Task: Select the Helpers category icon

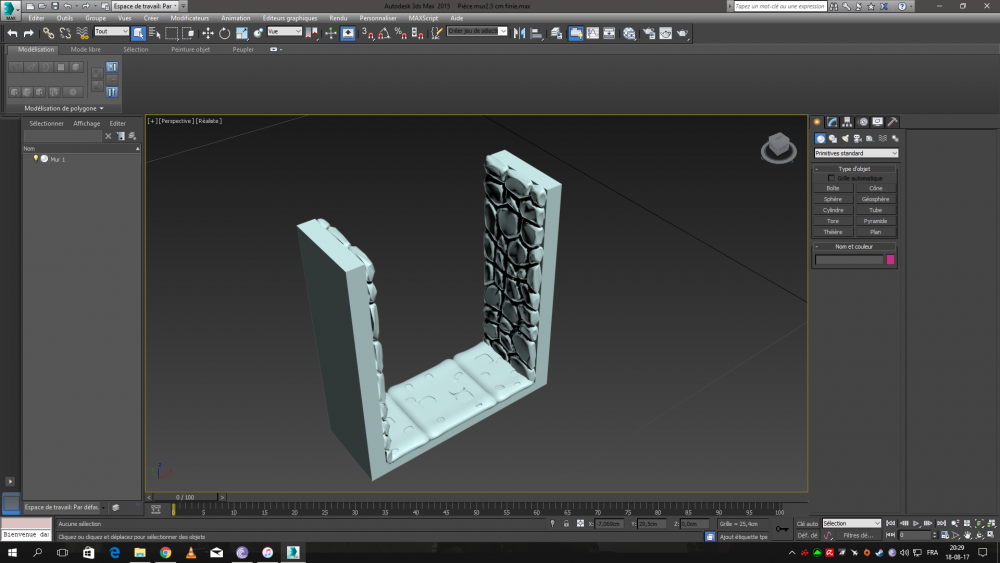Action: (x=869, y=138)
